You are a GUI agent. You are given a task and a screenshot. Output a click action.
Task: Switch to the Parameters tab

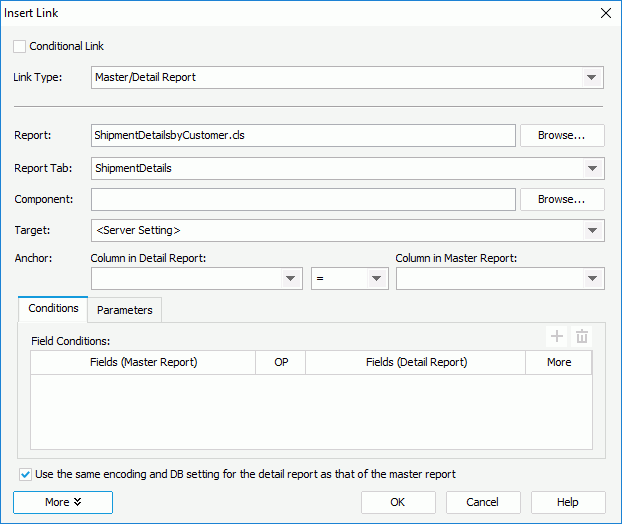(125, 310)
